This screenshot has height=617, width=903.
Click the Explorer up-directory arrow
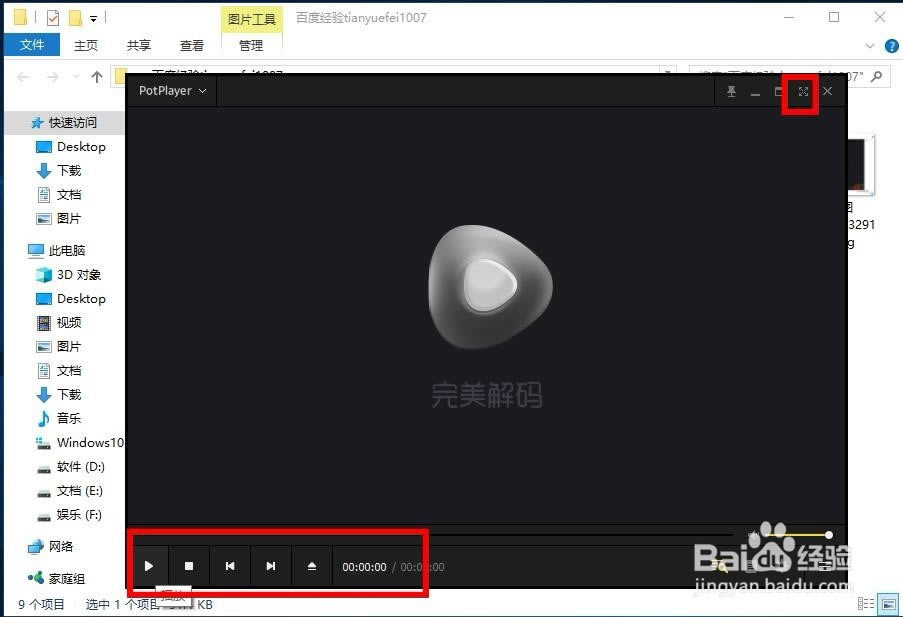[x=97, y=77]
